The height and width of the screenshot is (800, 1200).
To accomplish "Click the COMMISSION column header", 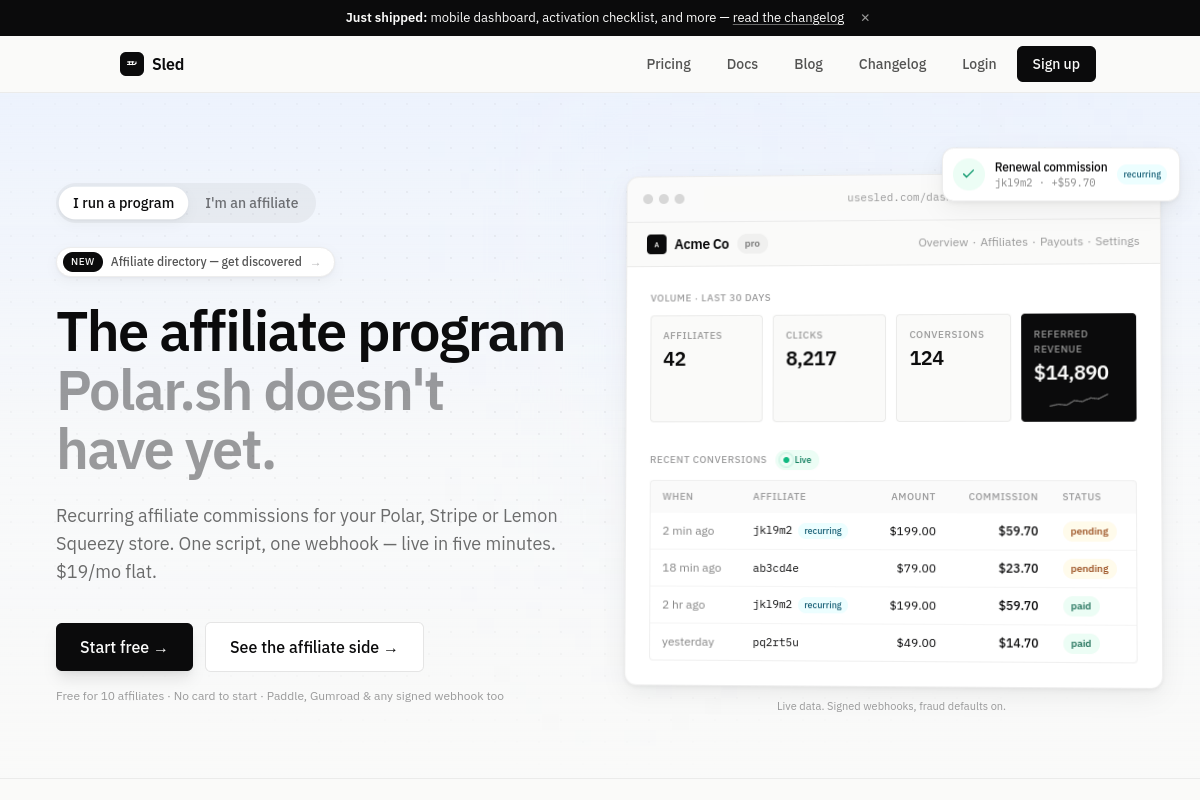I will [x=1003, y=497].
